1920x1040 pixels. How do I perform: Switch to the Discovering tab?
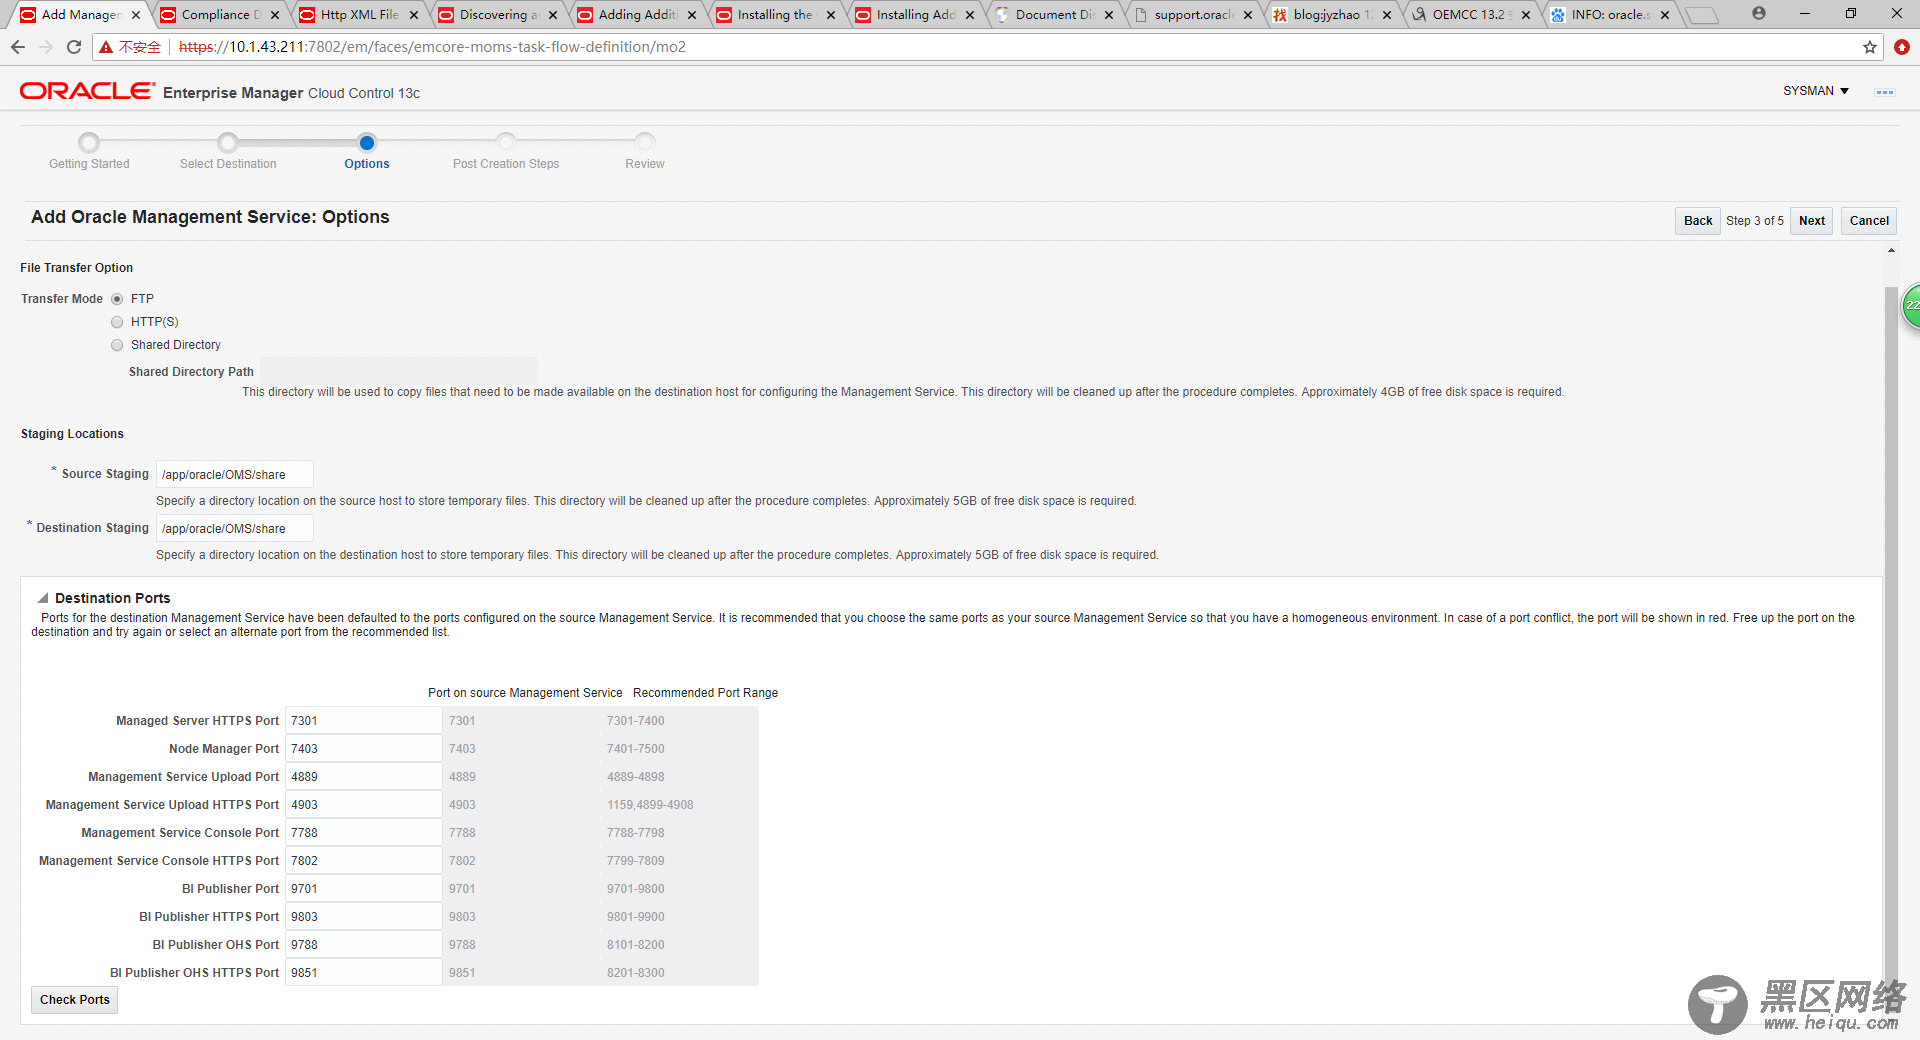pos(498,15)
